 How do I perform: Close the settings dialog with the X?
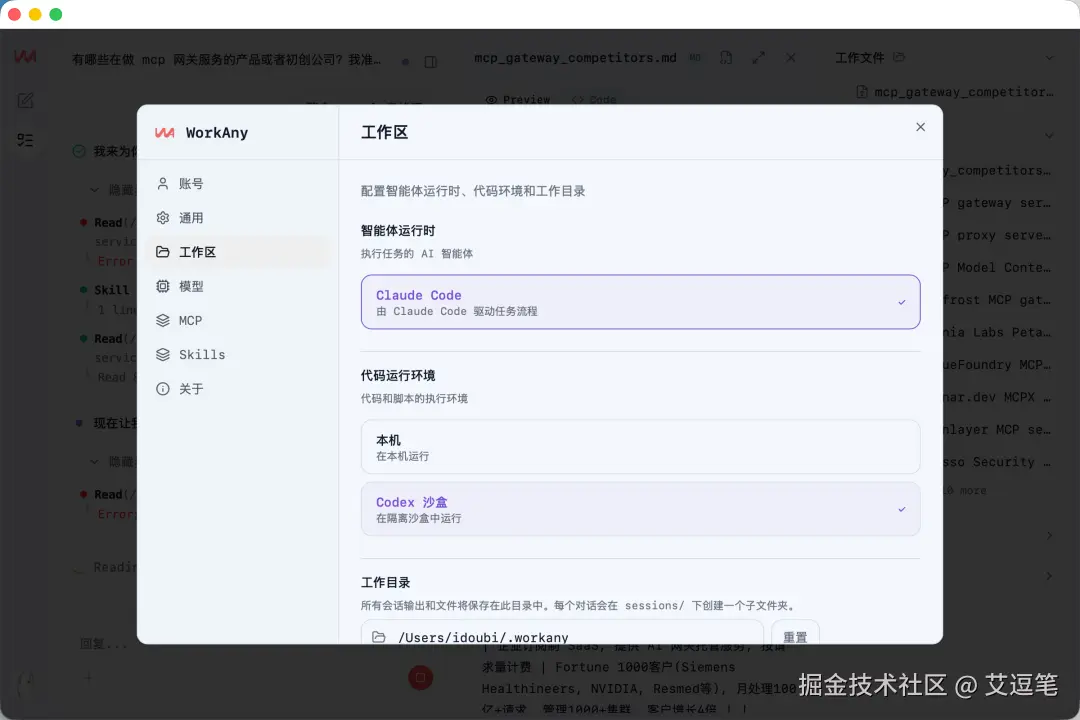[x=920, y=127]
